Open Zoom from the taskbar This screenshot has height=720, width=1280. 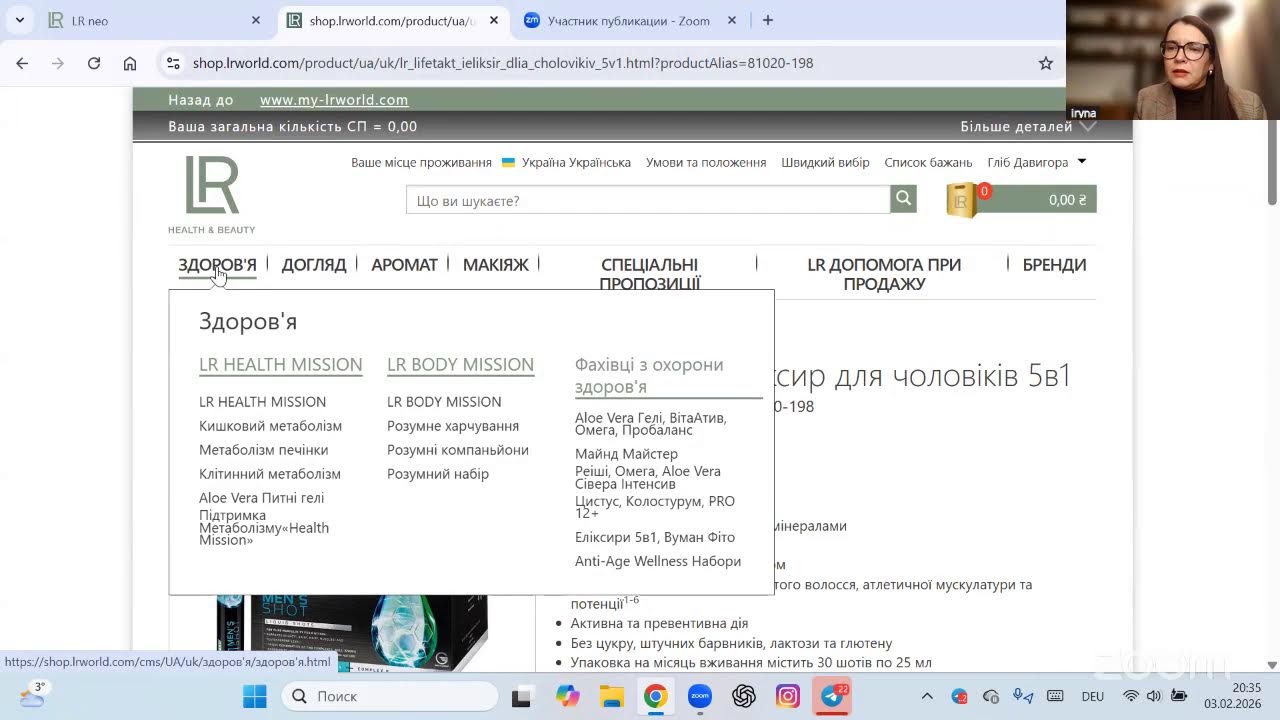coord(700,696)
